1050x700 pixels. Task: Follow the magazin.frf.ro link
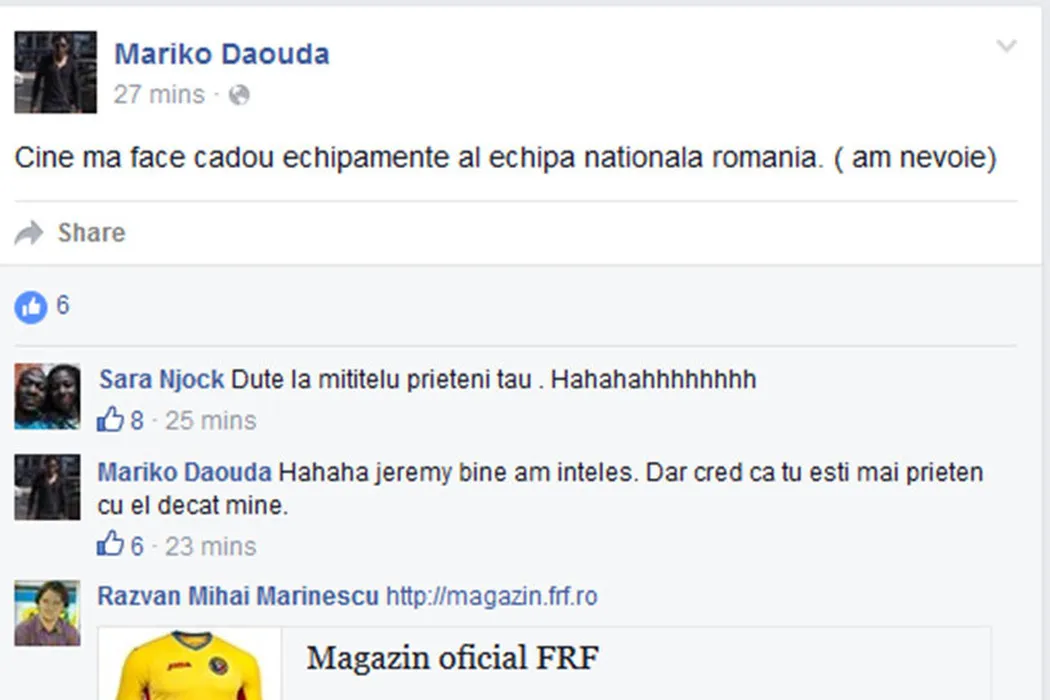(492, 596)
